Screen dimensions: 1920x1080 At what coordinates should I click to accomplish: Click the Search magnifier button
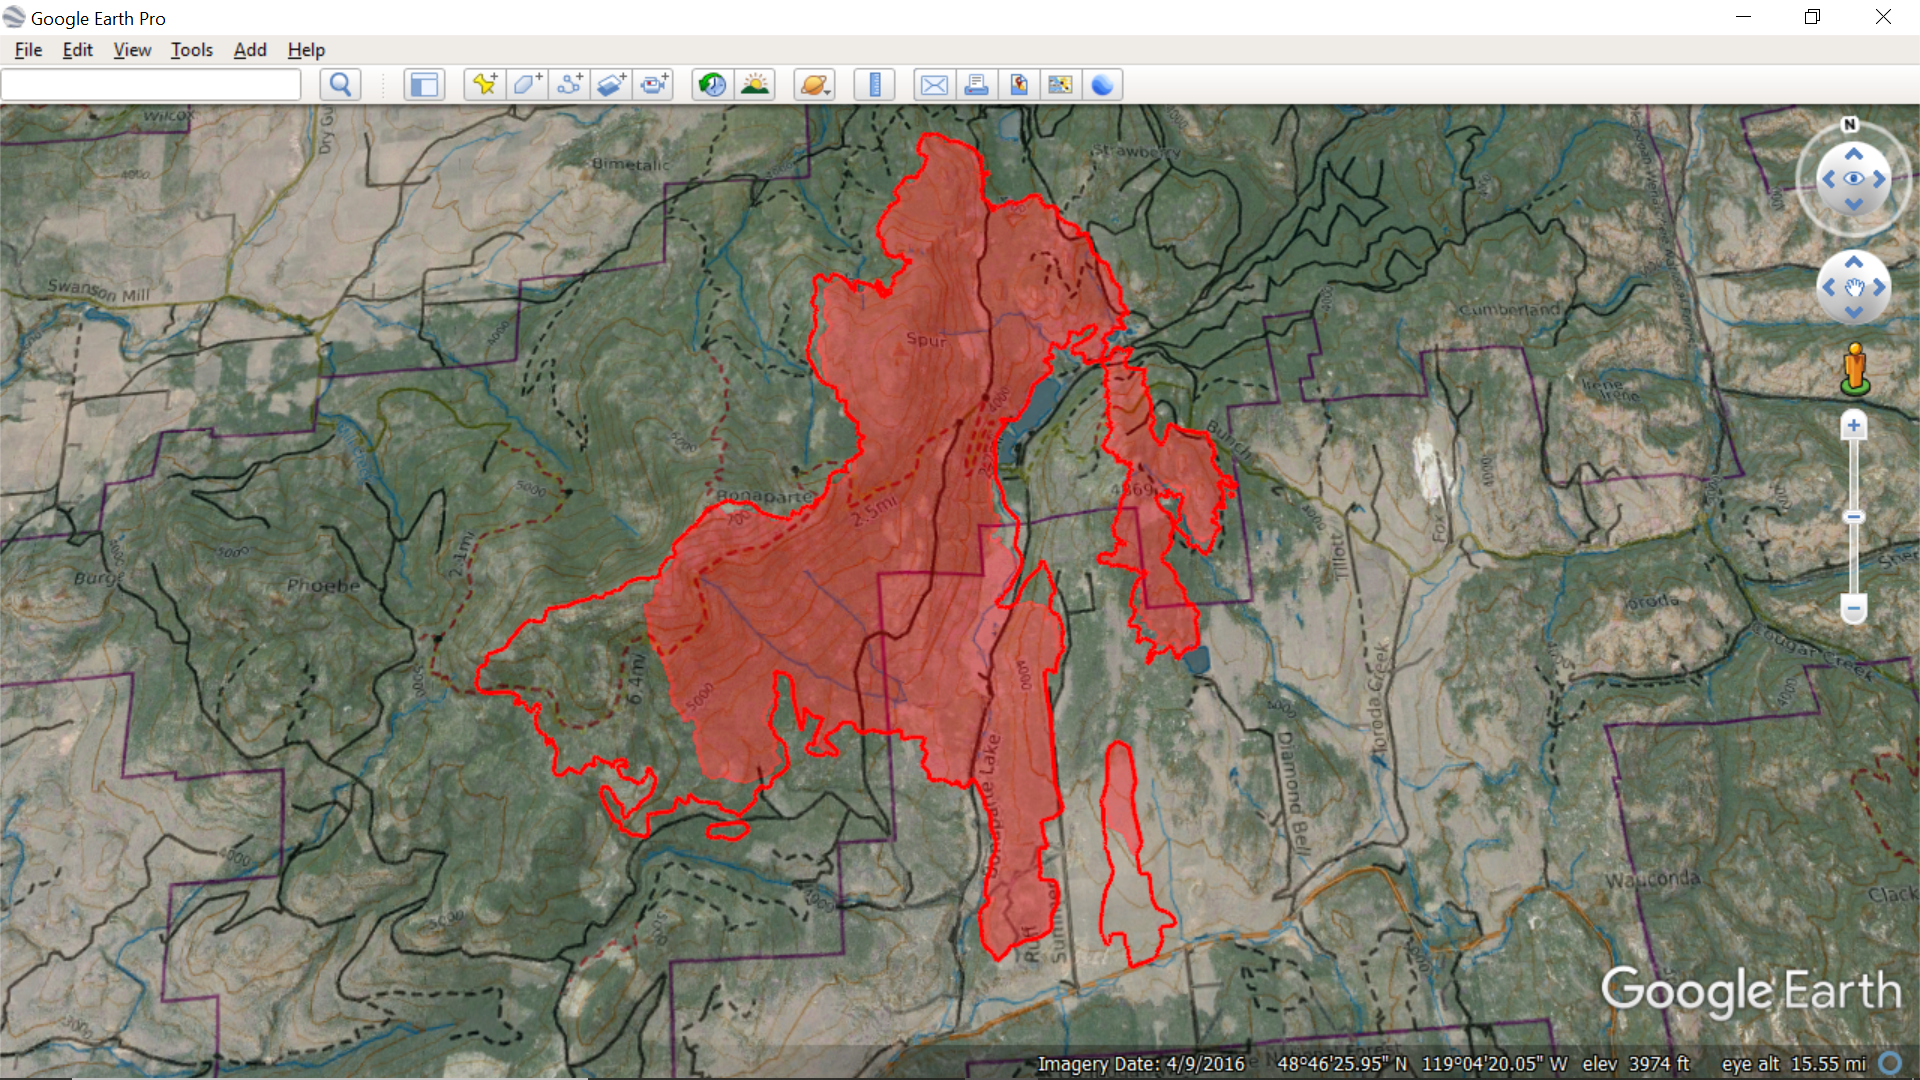[x=340, y=85]
